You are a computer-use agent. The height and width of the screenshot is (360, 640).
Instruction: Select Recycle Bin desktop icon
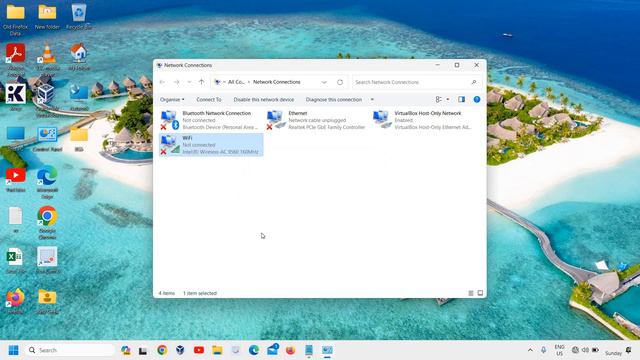coord(78,17)
